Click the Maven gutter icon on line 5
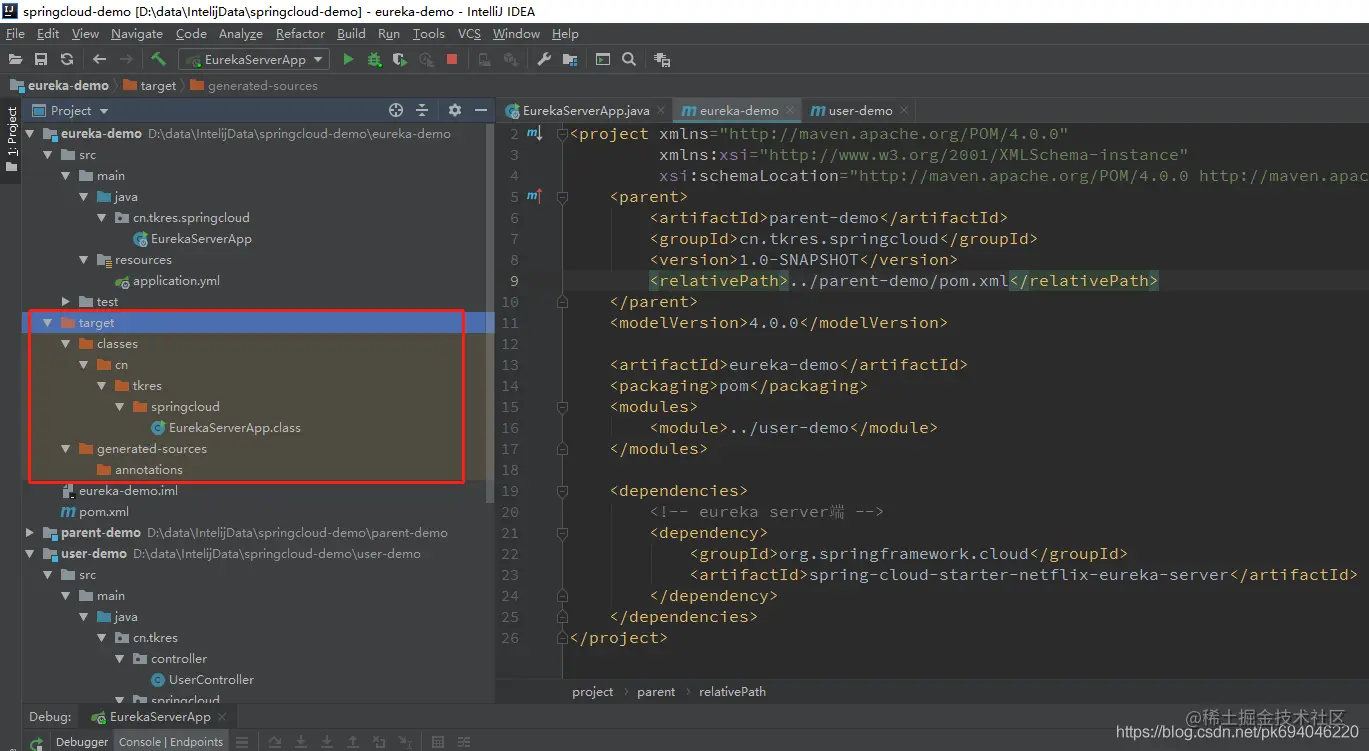The width and height of the screenshot is (1369, 751). pyautogui.click(x=534, y=196)
